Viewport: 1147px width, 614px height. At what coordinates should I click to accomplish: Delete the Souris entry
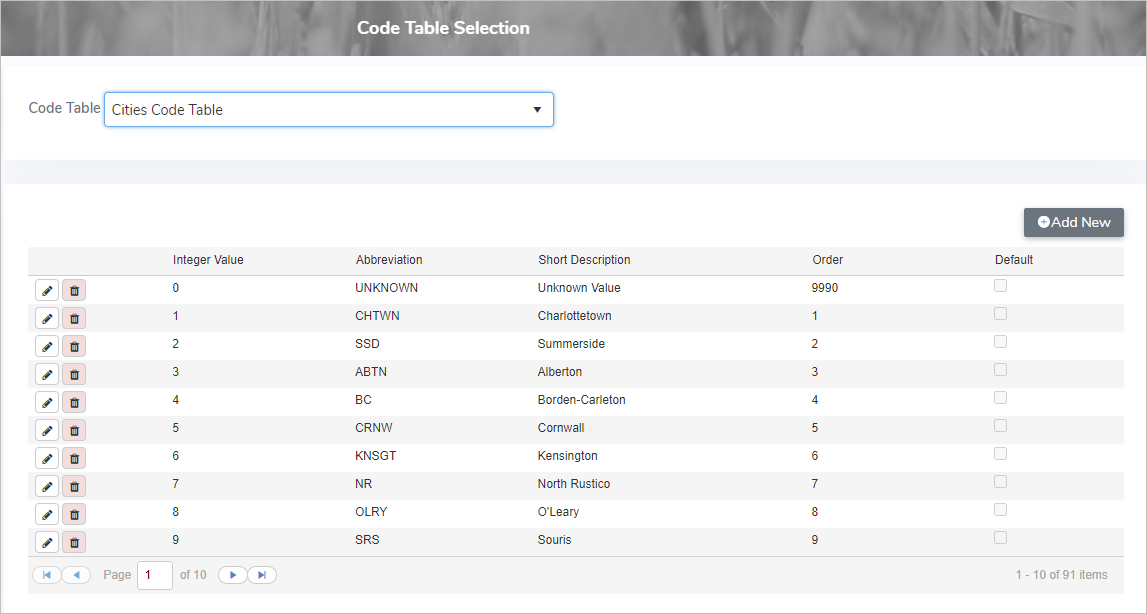coord(74,542)
